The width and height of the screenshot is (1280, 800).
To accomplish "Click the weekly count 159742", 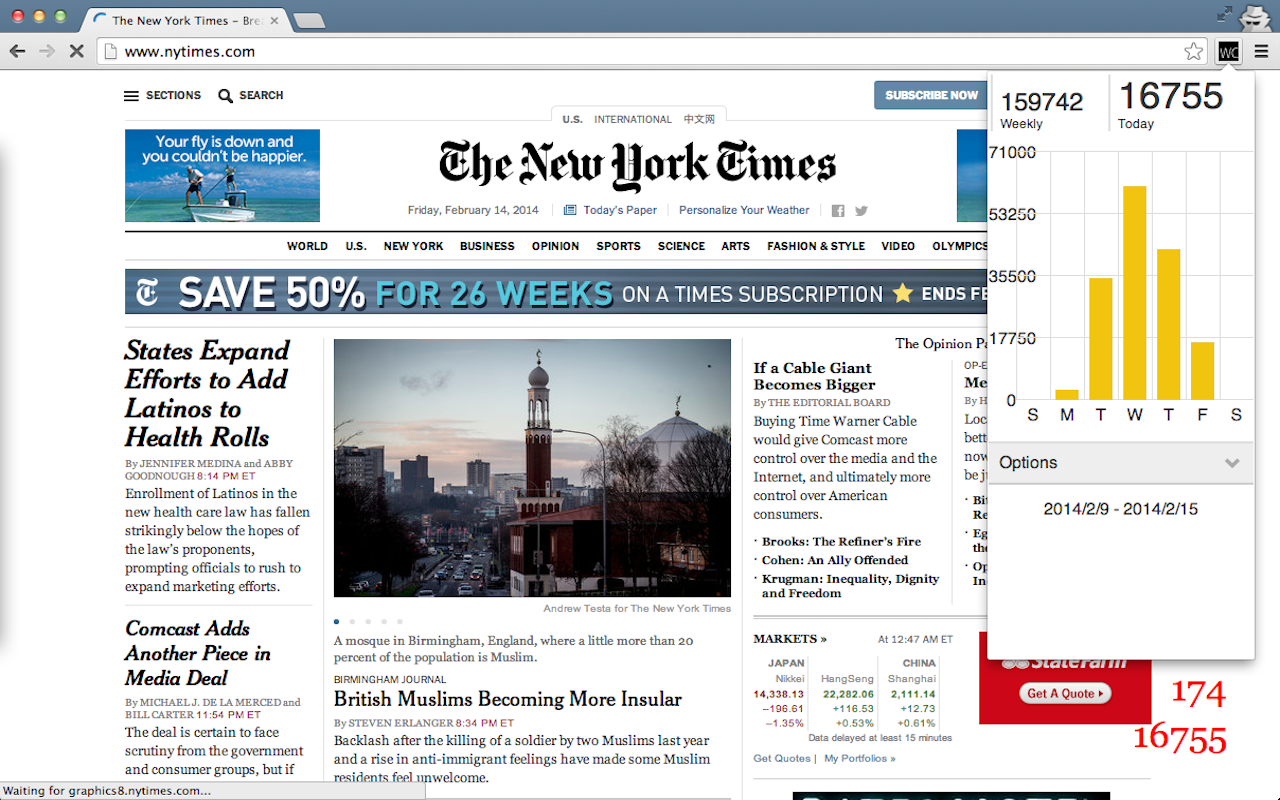I will (x=1041, y=102).
